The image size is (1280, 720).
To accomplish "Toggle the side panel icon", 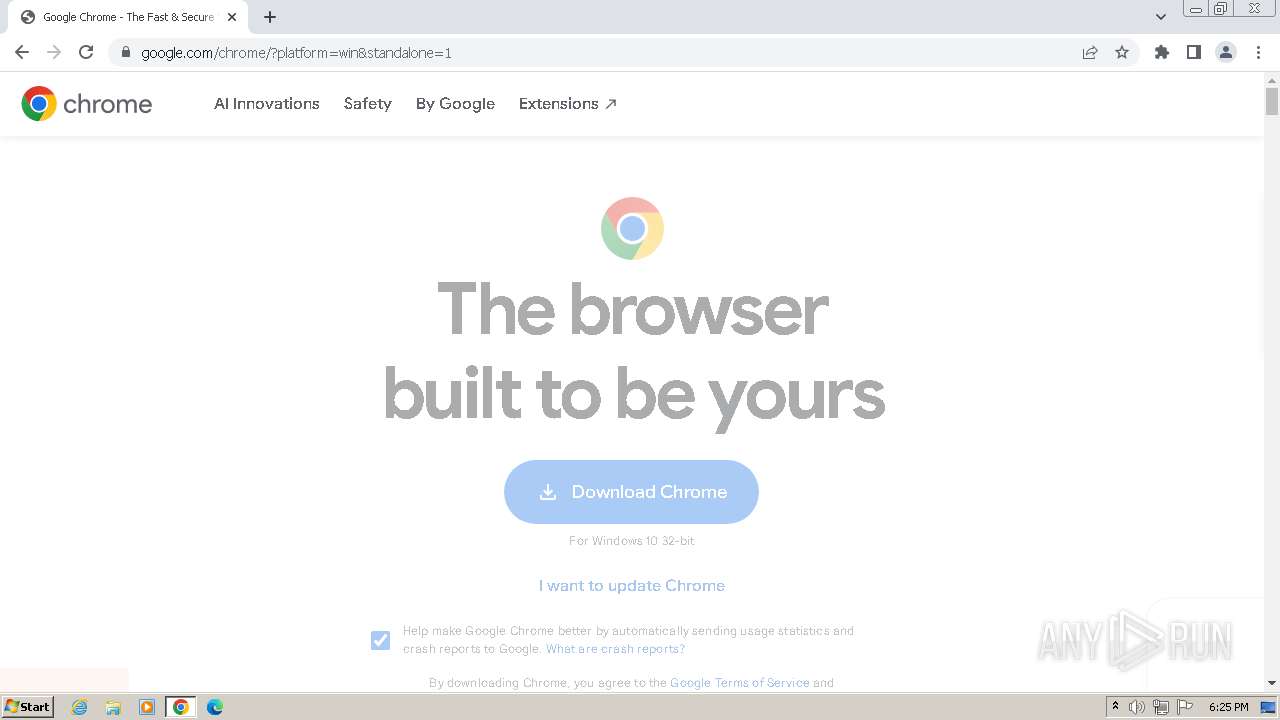I will (1194, 52).
